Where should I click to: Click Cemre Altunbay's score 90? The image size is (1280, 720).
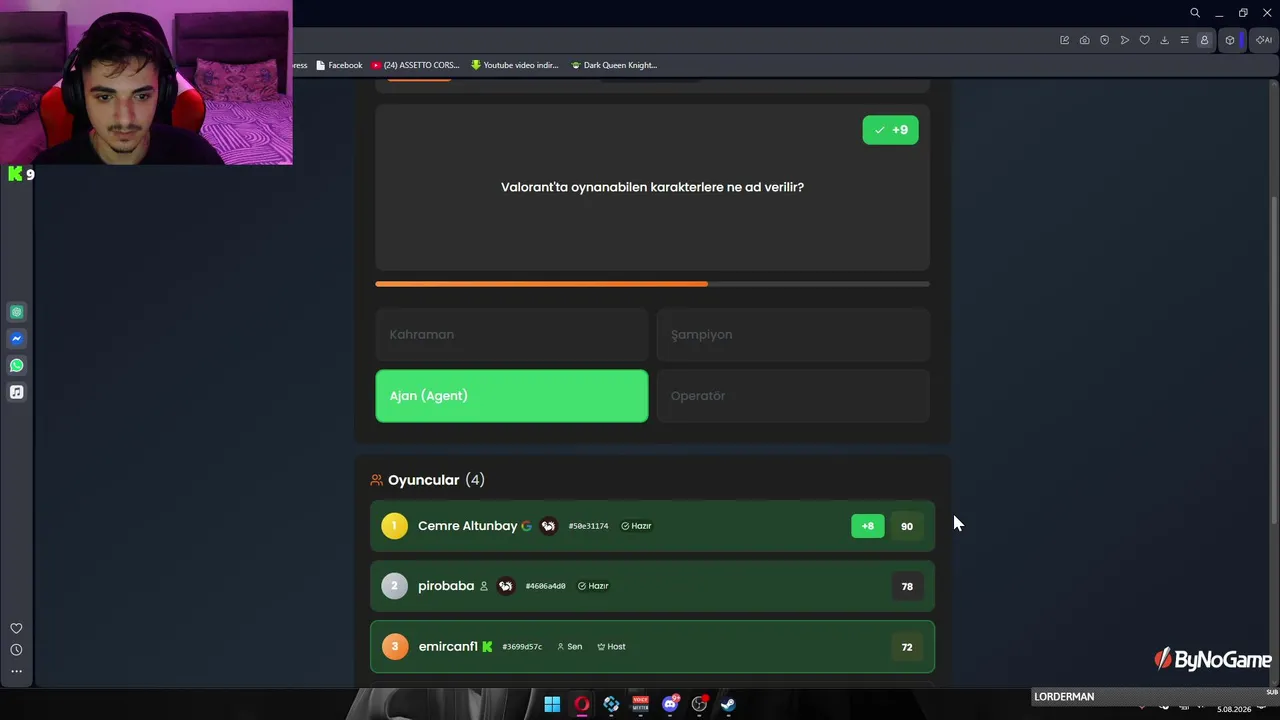[x=907, y=526]
